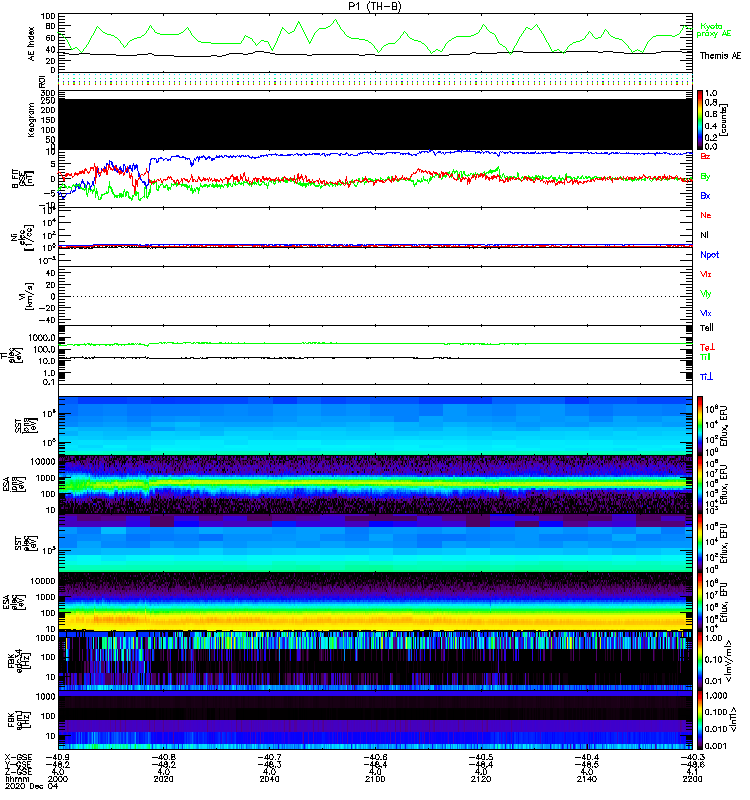Click the X-GSE value "-40.5"
The image size is (750, 800).
(481, 758)
